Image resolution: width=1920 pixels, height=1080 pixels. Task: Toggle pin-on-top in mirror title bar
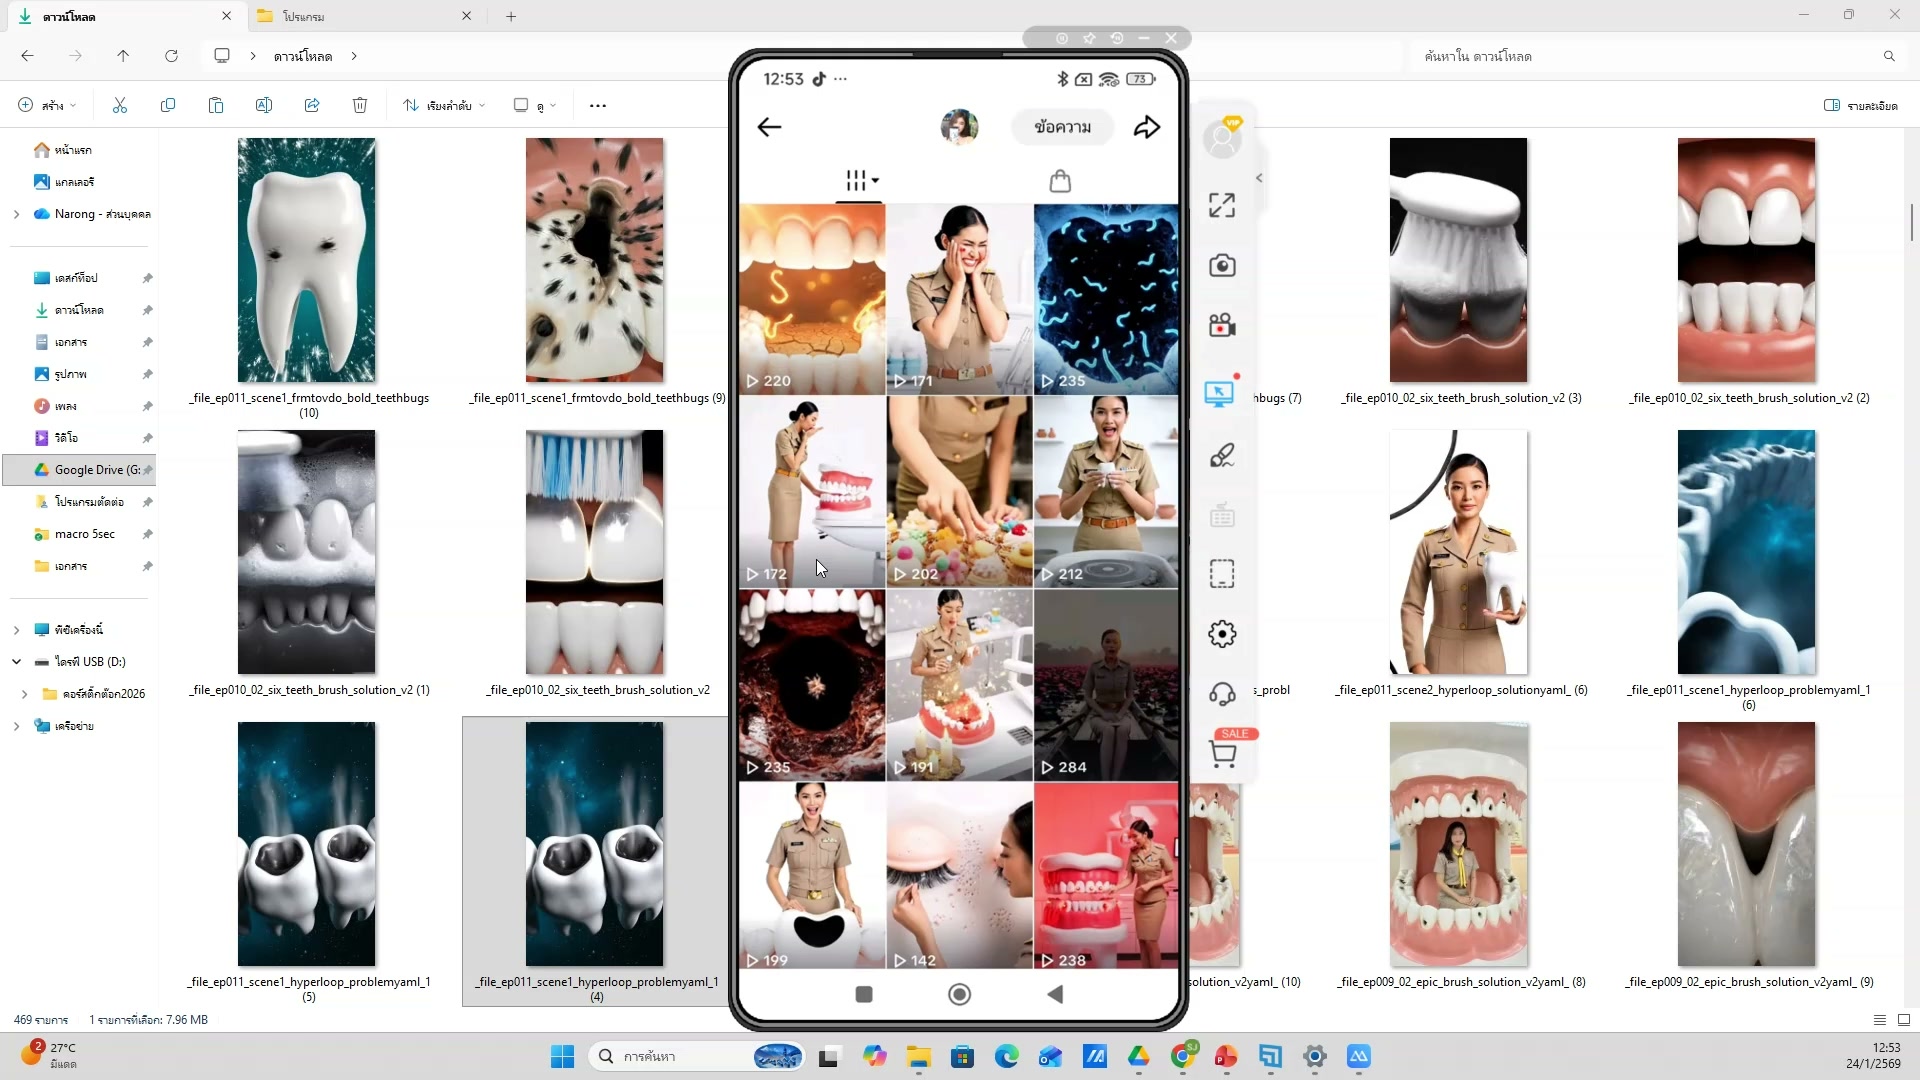click(1089, 38)
